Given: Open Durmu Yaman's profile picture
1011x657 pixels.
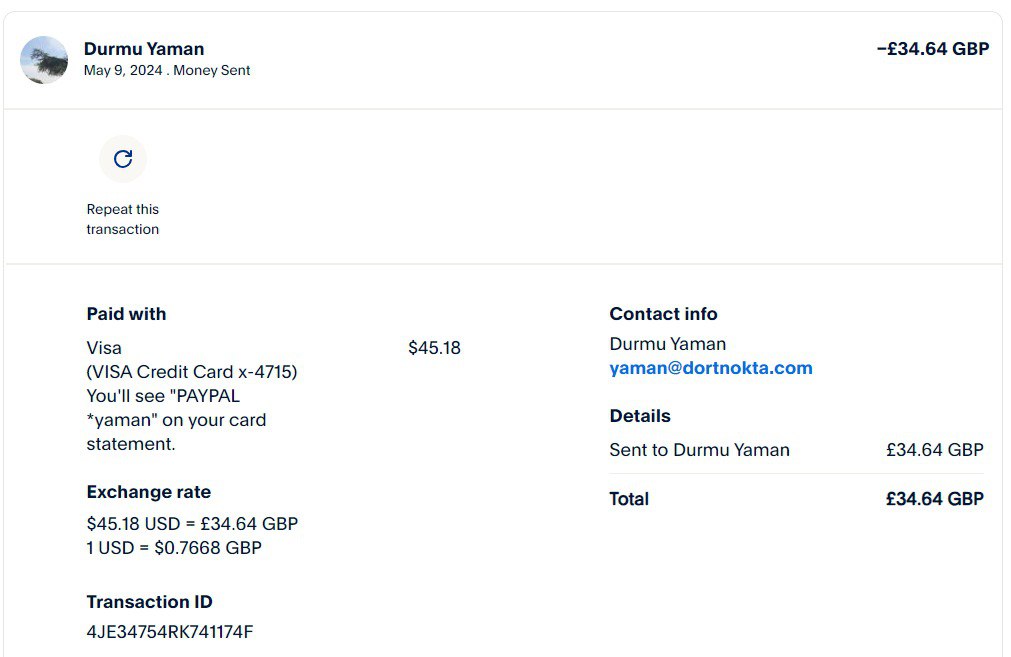Looking at the screenshot, I should [x=44, y=60].
